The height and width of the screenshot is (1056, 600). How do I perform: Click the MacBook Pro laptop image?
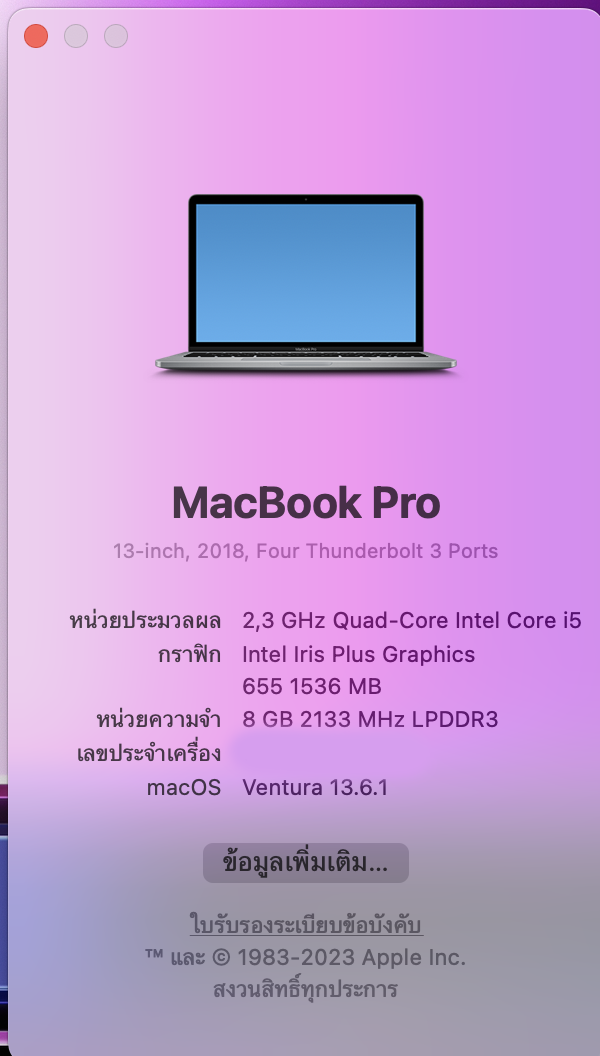pos(306,283)
